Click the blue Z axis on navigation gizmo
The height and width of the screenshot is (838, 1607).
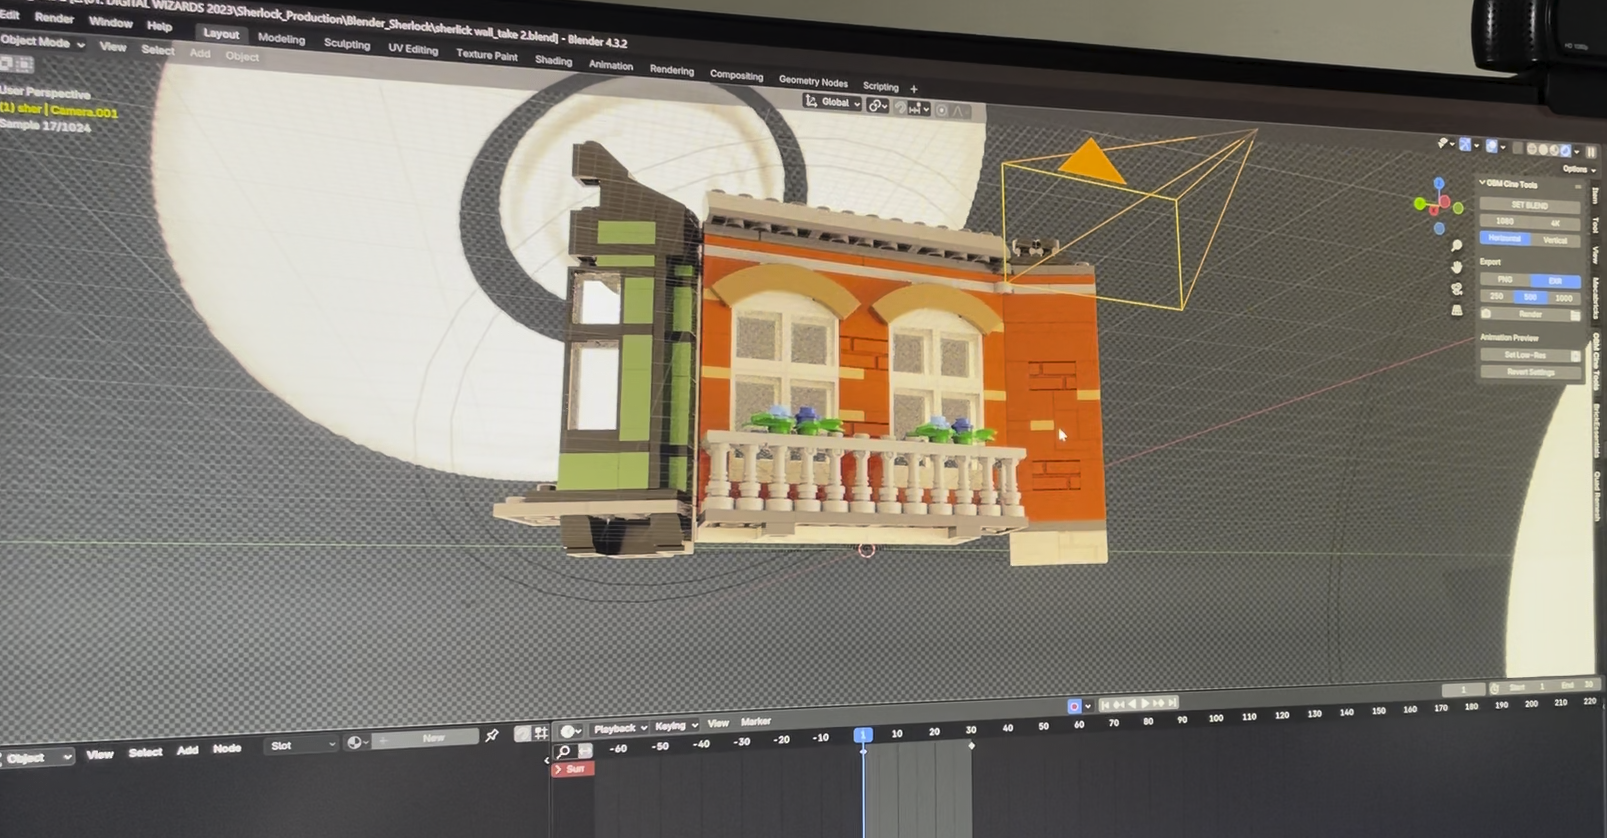(1439, 183)
